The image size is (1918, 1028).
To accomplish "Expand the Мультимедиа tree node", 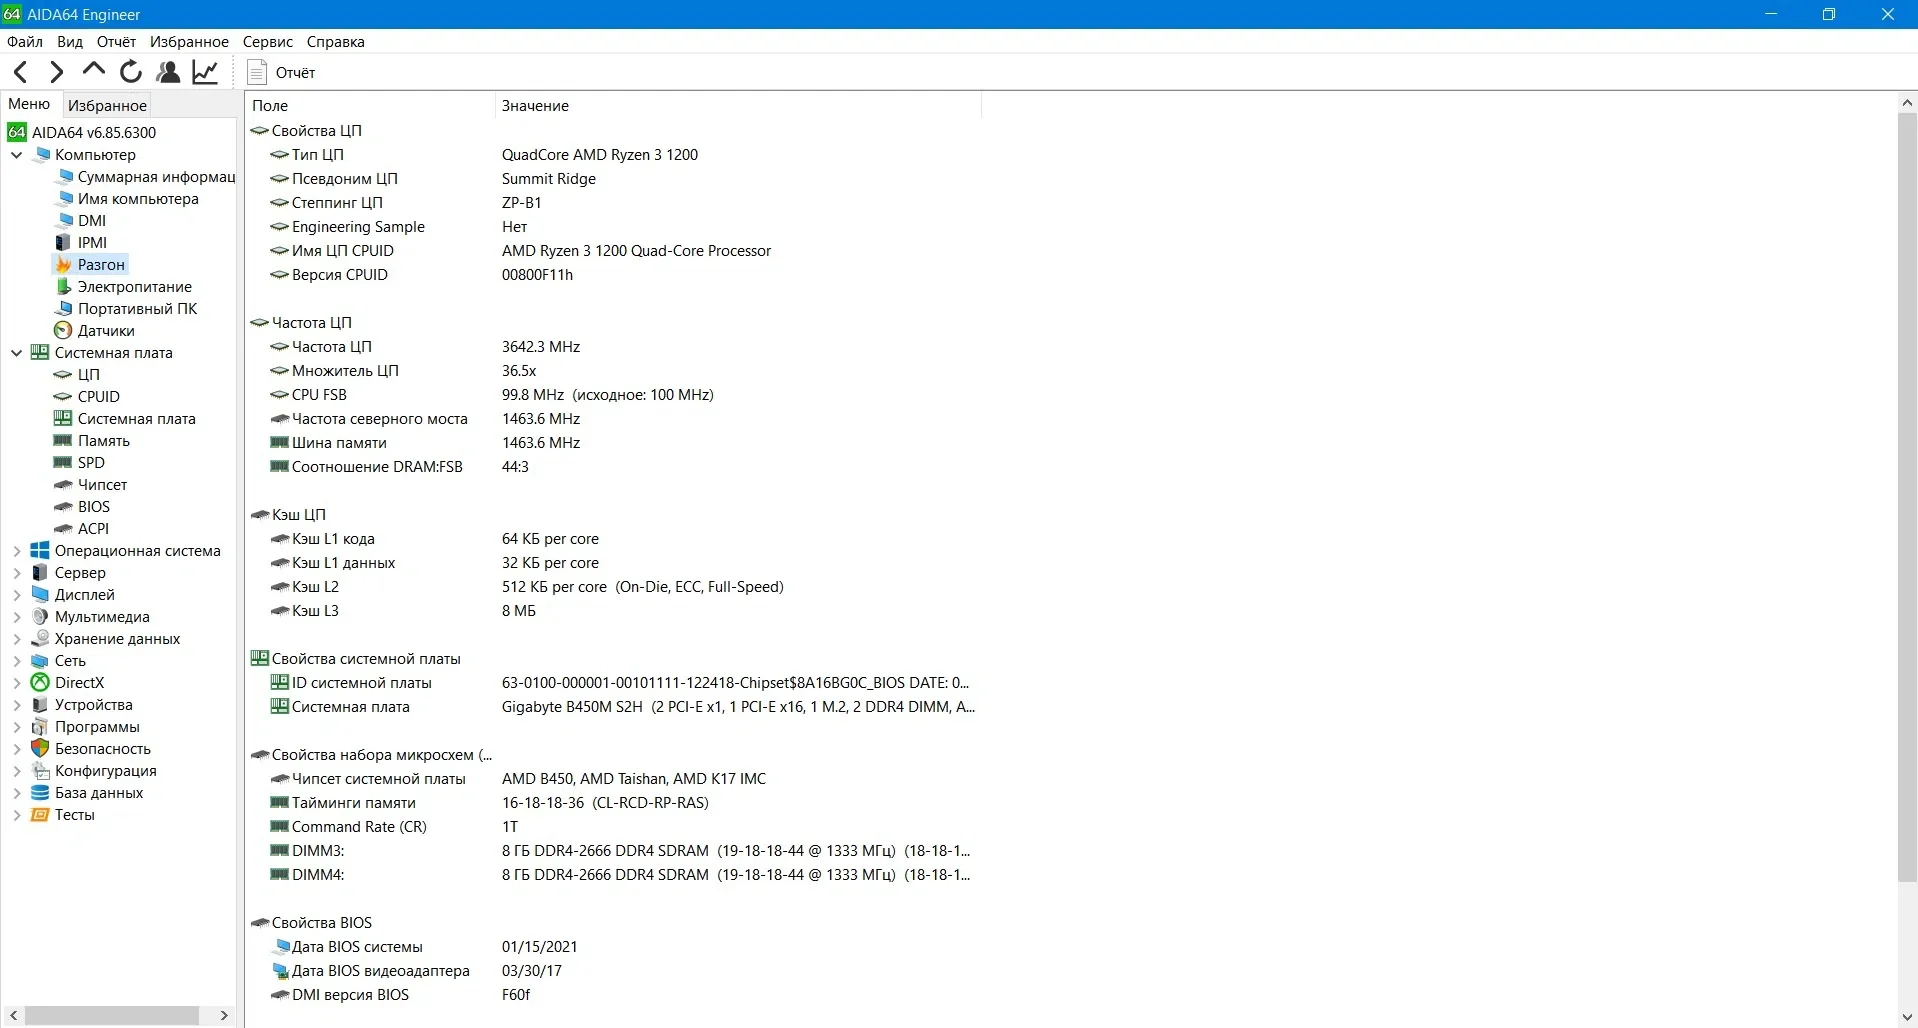I will (16, 617).
